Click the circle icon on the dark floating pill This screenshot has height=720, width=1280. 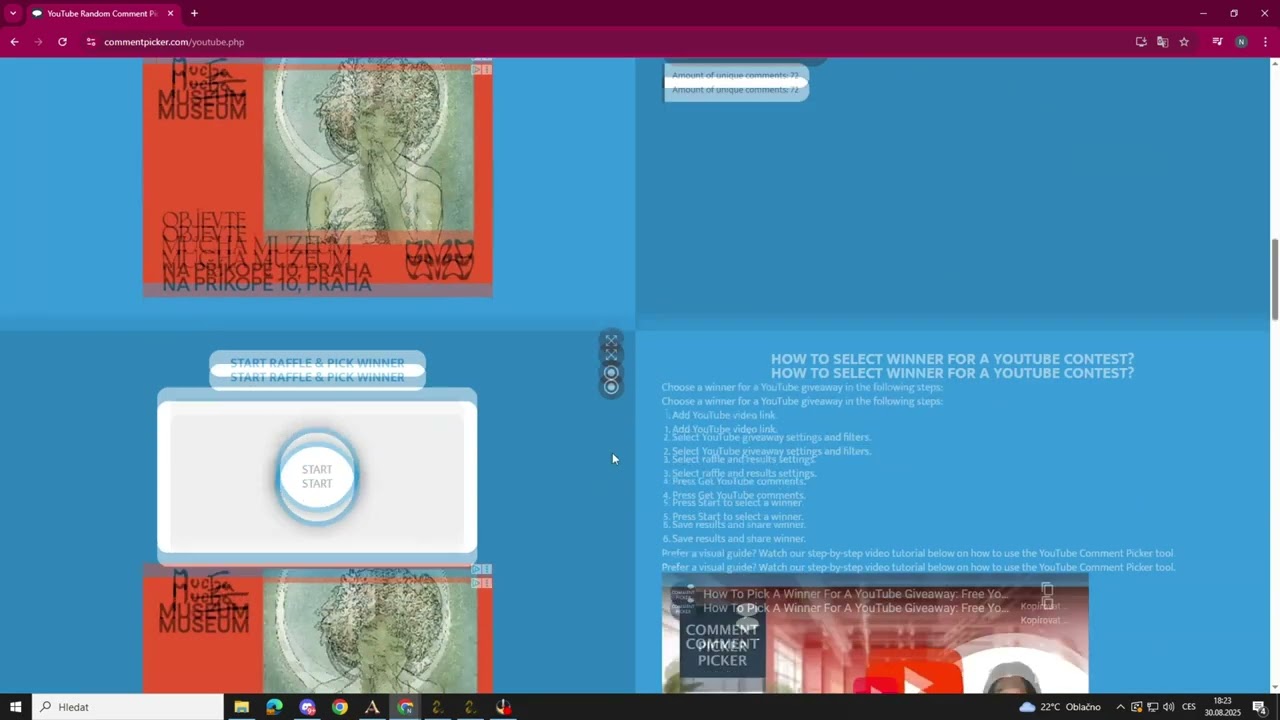(x=611, y=380)
